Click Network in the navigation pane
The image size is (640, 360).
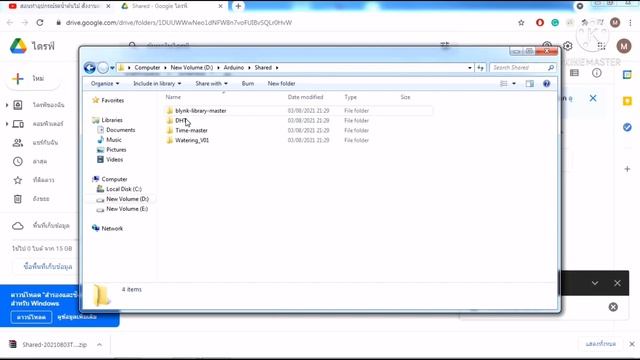coord(112,229)
